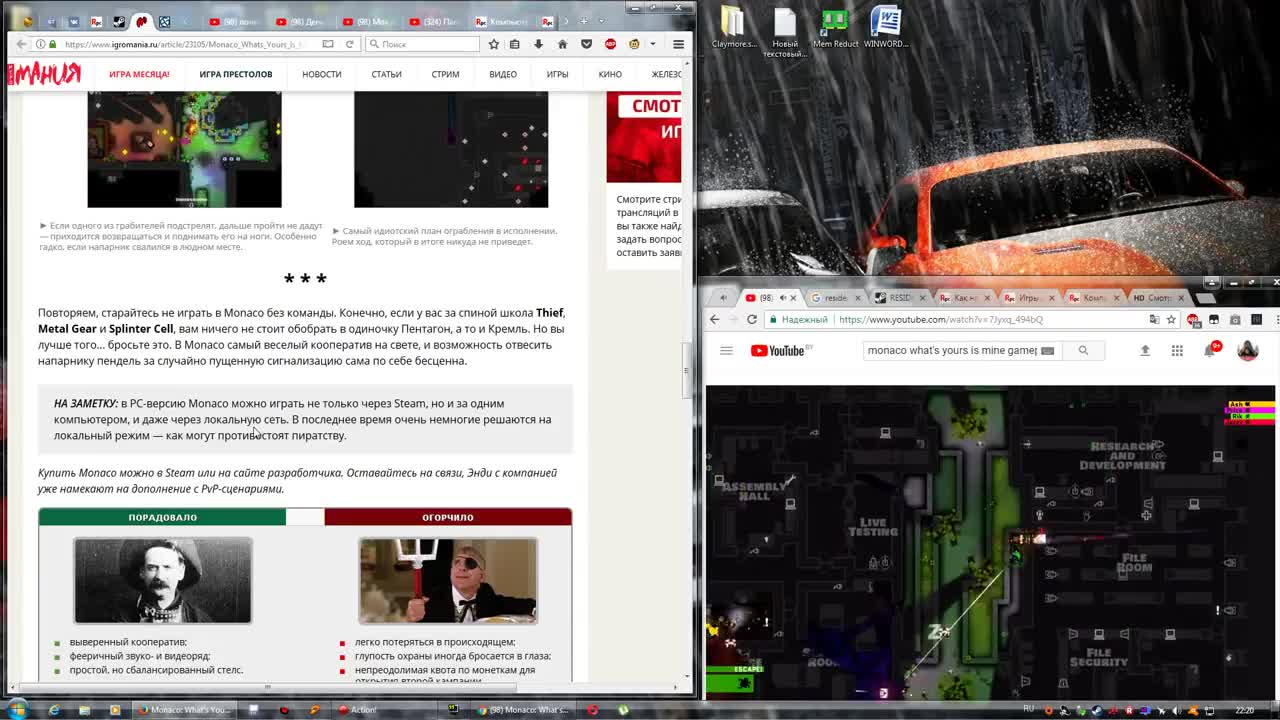Click the Игромания site logo

point(44,74)
